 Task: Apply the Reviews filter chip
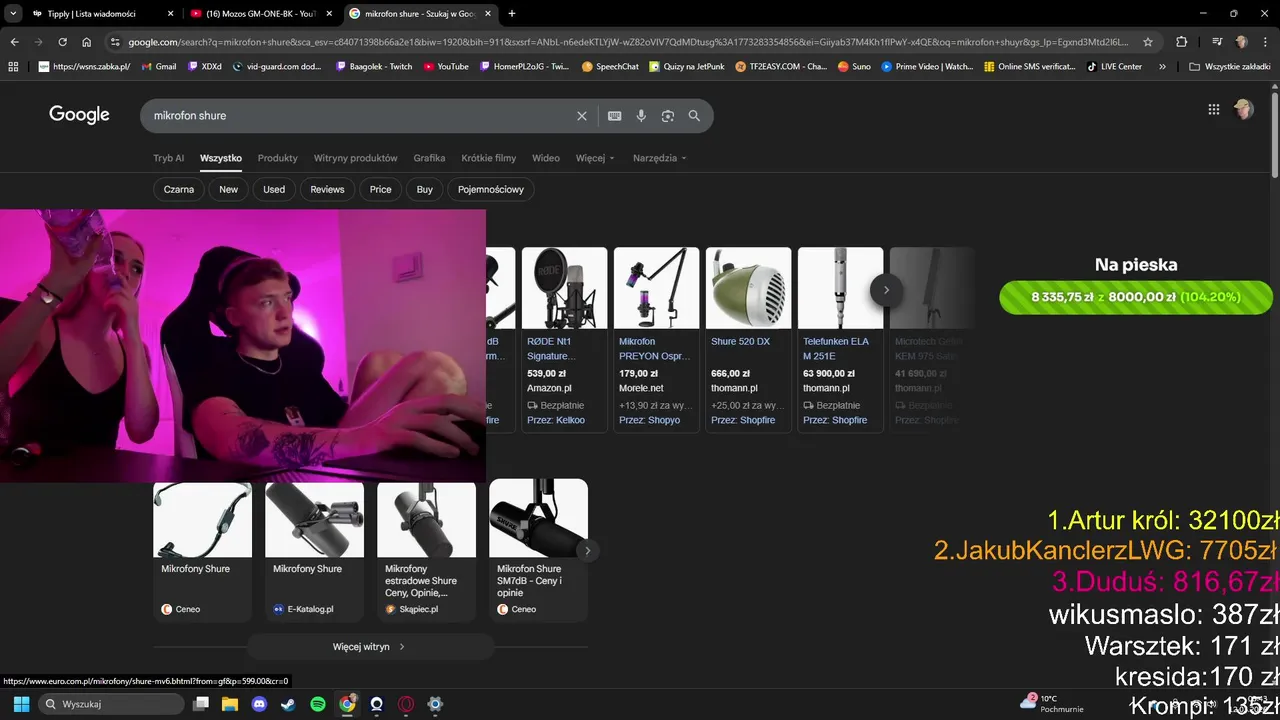[327, 189]
